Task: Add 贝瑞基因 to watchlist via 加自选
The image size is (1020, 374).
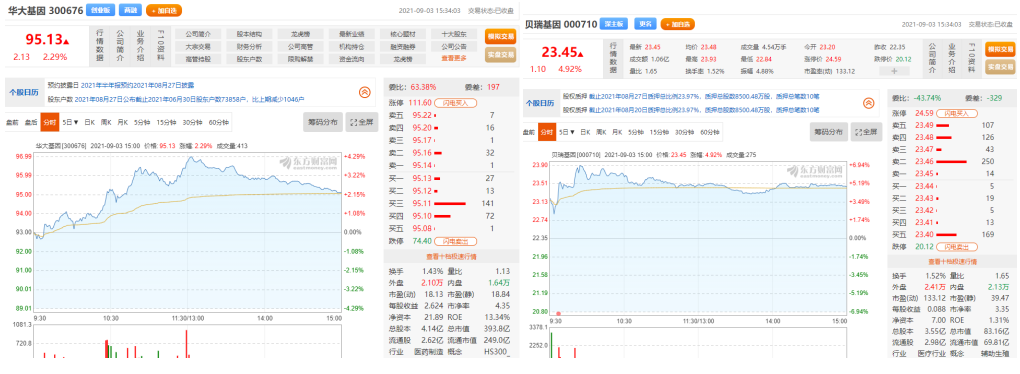Action: point(678,24)
